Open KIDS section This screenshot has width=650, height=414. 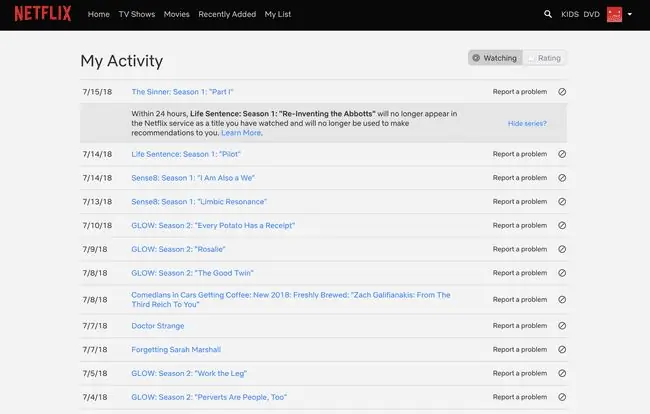click(570, 14)
